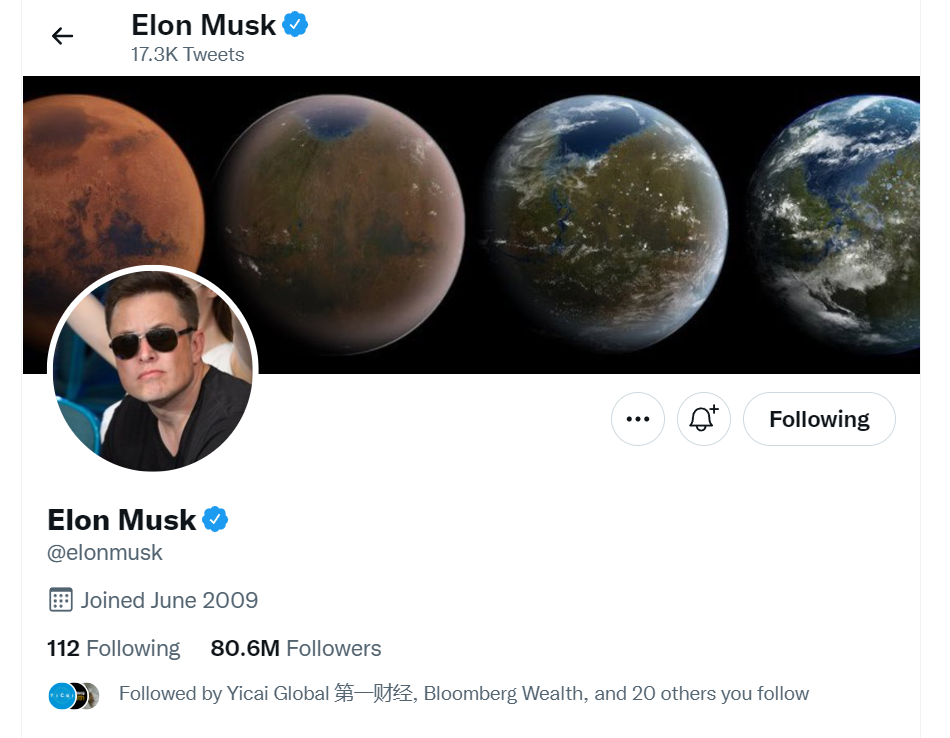Viewport: 950px width, 738px height.
Task: Open the 17.3K Tweets count in header
Action: coord(188,55)
